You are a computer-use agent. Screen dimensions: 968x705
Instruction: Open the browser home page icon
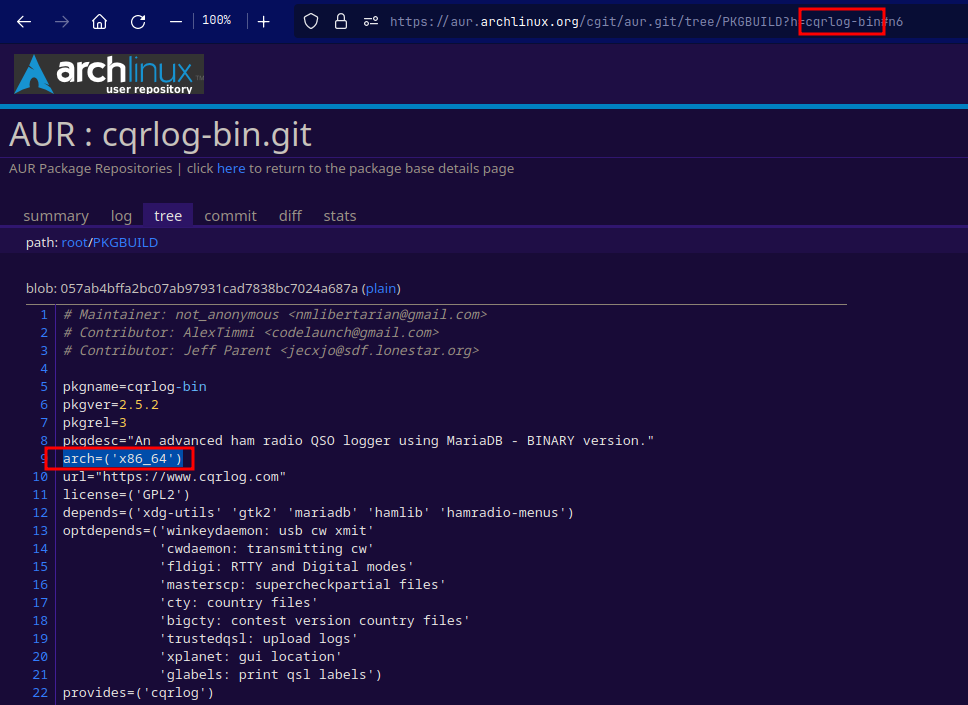[99, 22]
